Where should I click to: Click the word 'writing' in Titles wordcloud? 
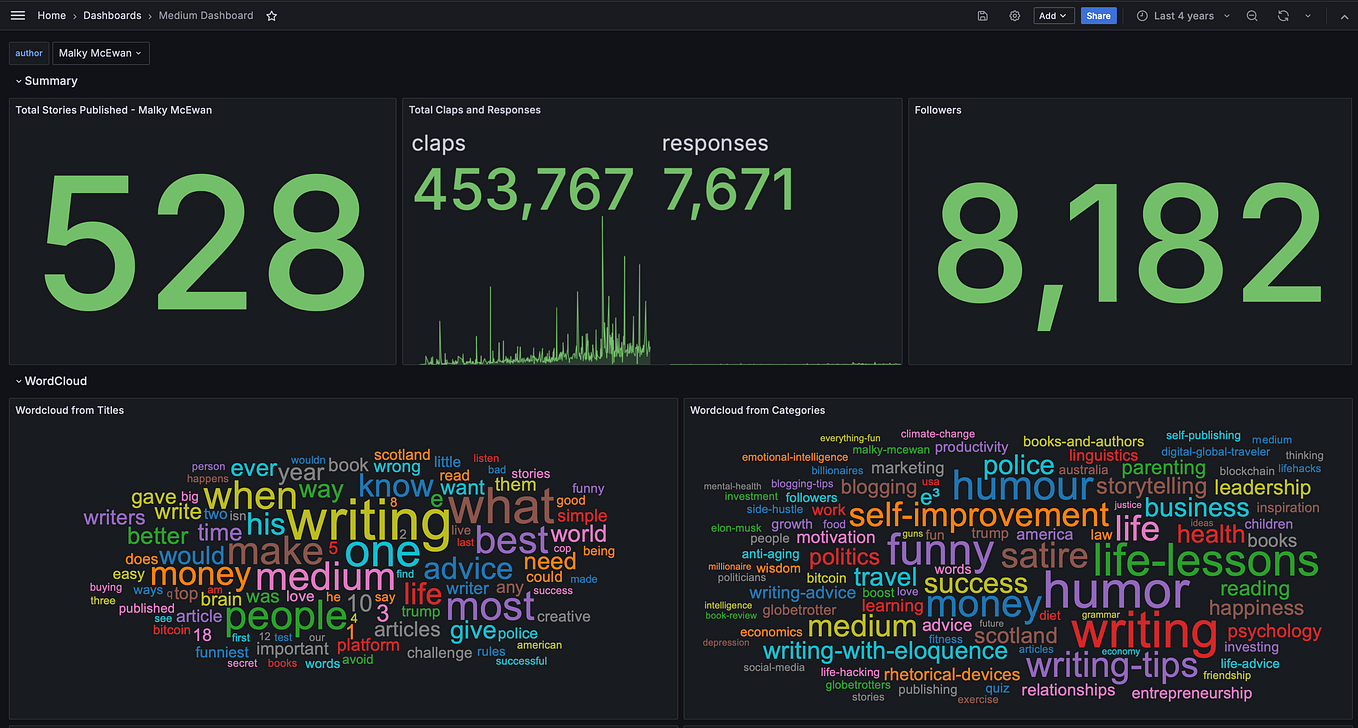click(x=369, y=523)
